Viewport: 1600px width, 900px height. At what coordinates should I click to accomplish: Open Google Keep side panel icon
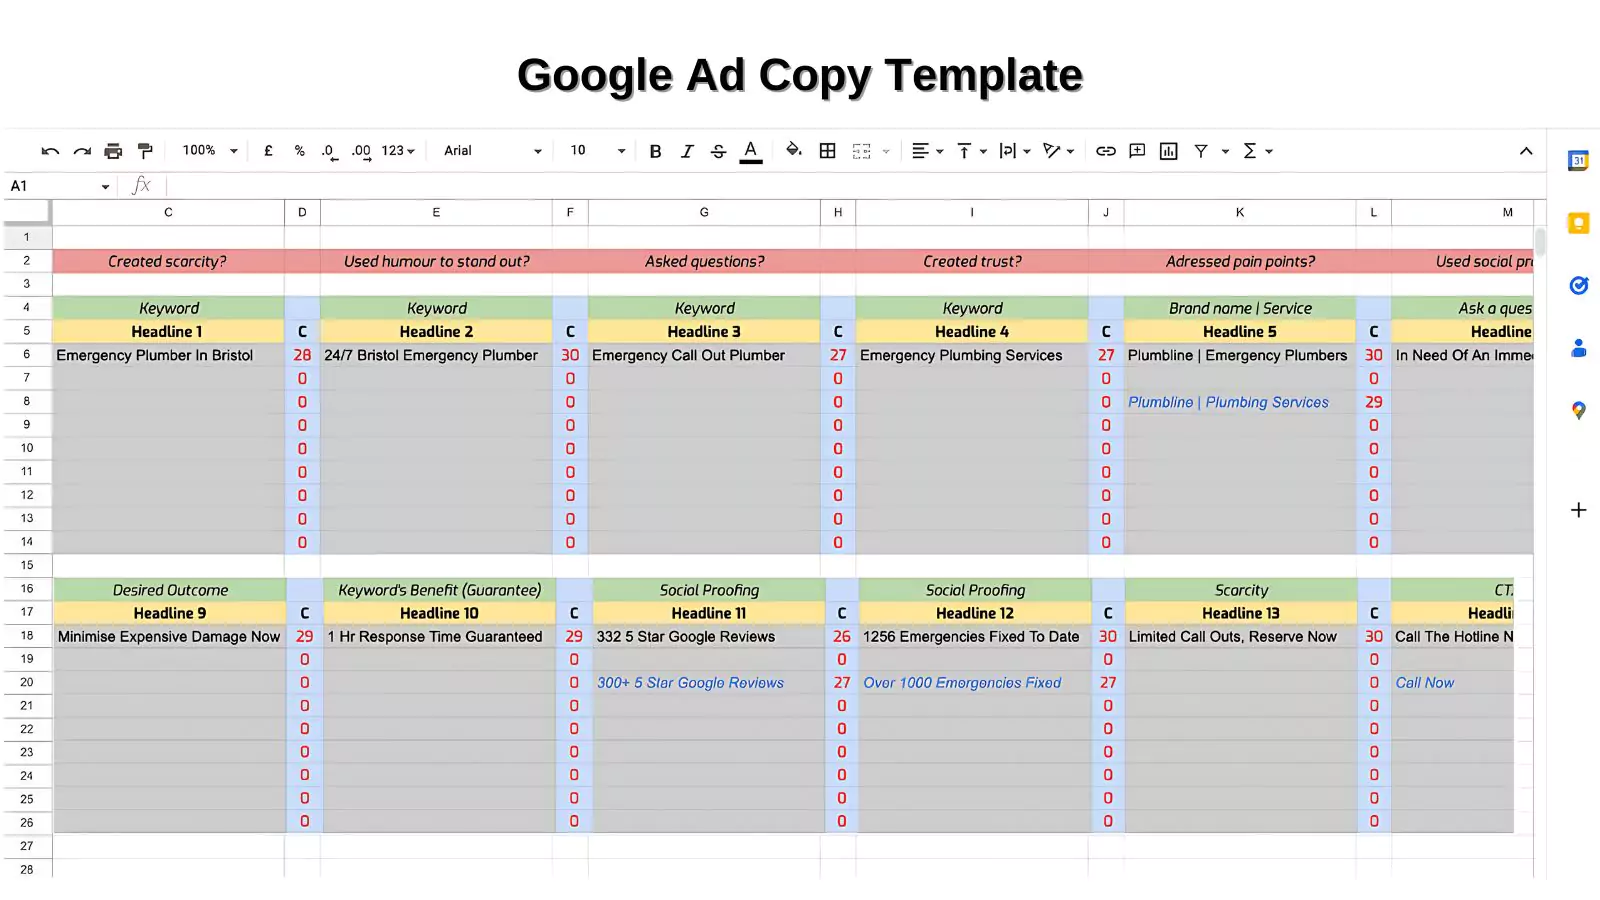(x=1578, y=223)
